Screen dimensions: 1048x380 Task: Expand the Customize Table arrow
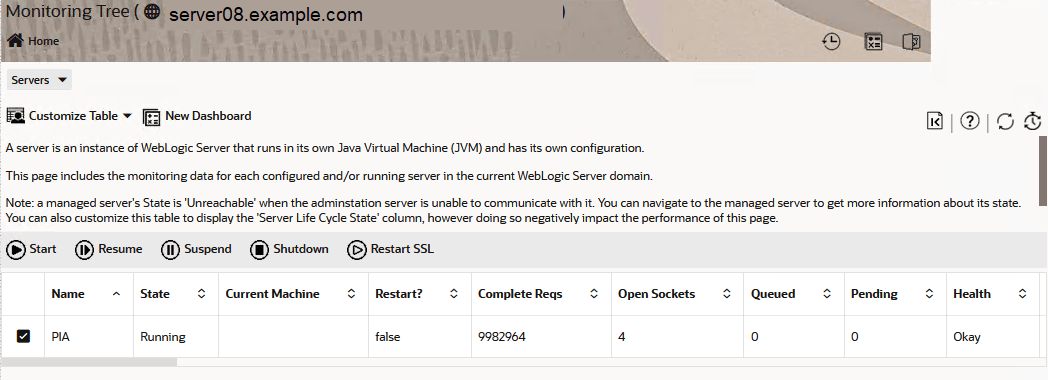pos(127,116)
